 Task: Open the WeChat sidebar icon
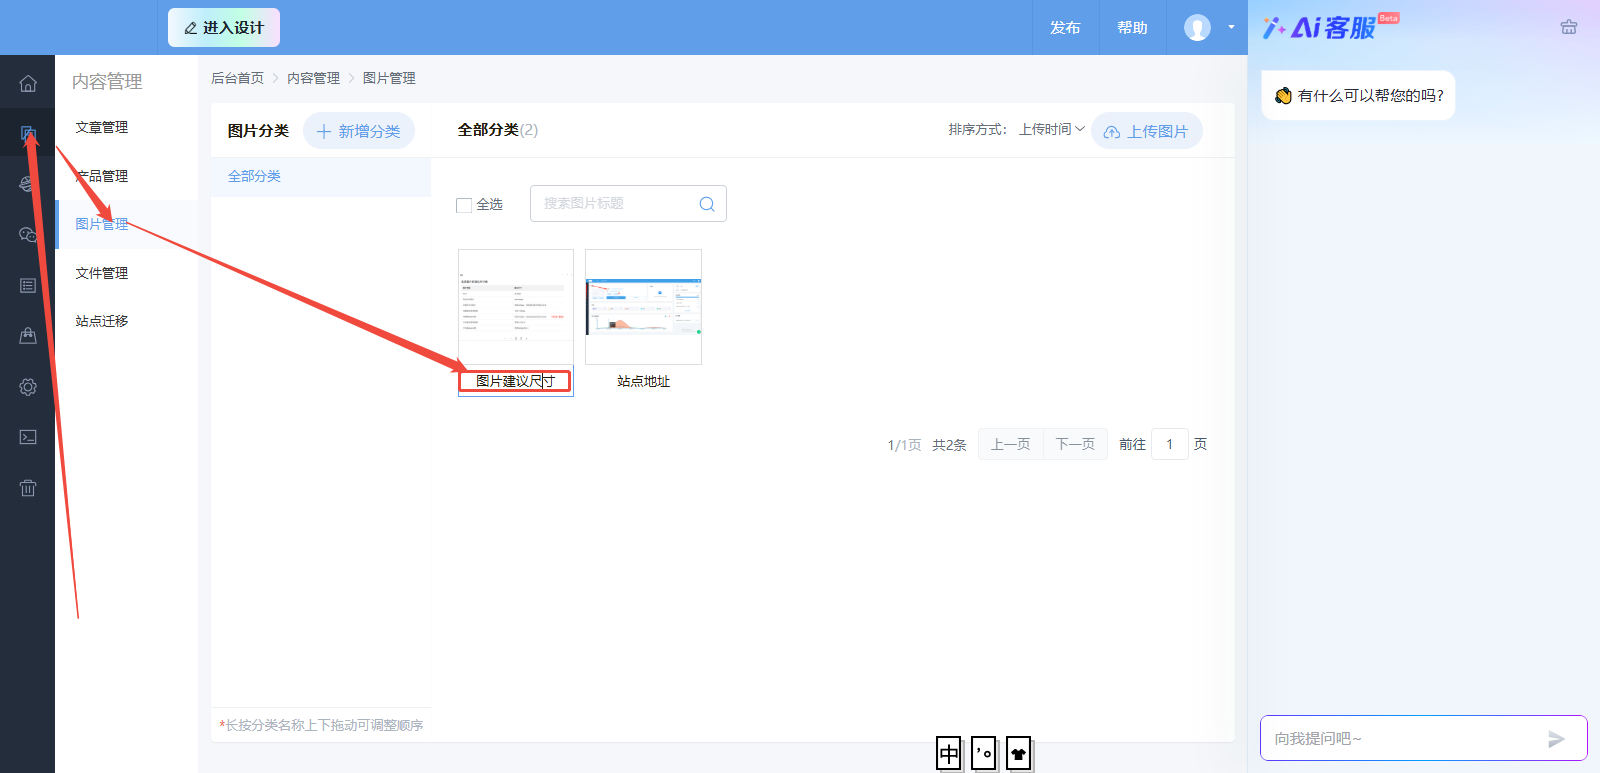pyautogui.click(x=28, y=235)
